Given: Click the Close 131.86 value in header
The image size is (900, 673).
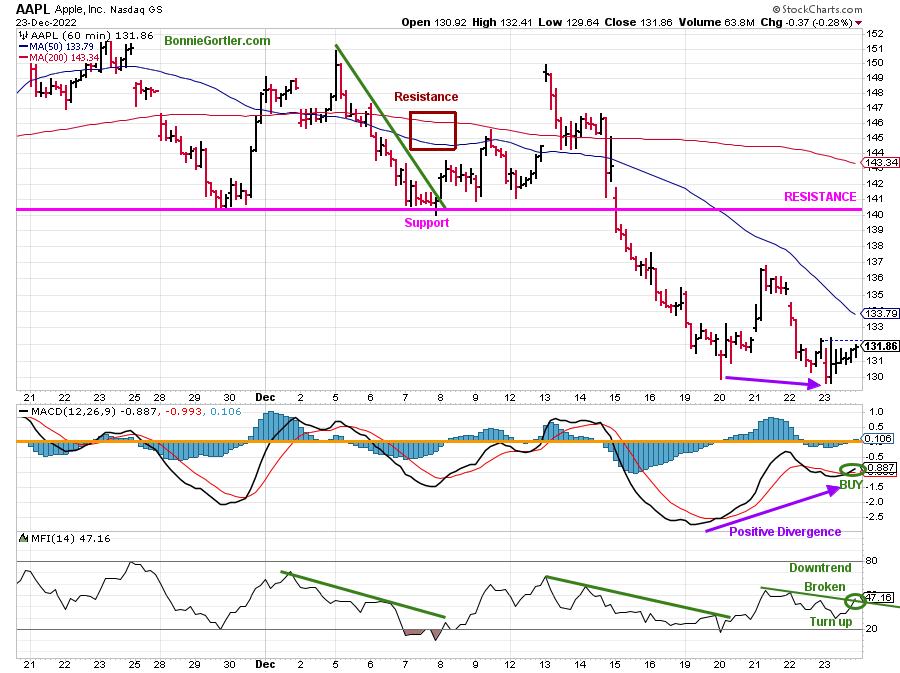Looking at the screenshot, I should [638, 22].
